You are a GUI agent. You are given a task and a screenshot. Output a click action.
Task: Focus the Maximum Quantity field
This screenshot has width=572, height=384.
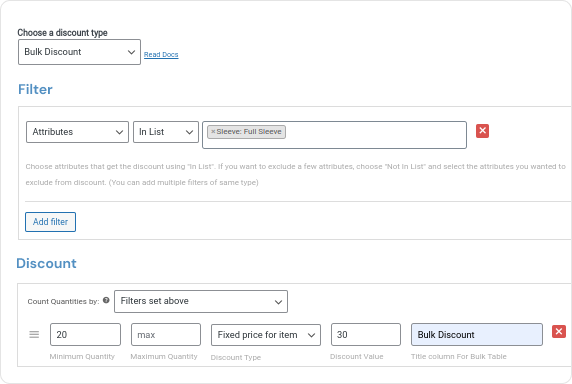pyautogui.click(x=166, y=334)
